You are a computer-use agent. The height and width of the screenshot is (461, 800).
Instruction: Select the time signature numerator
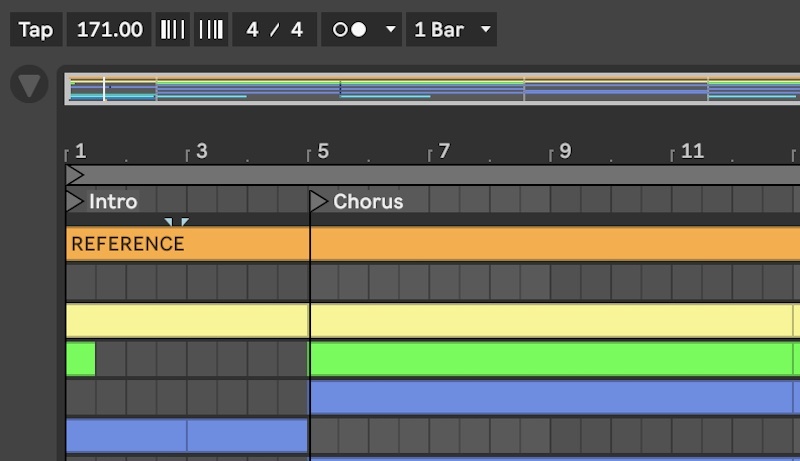(254, 29)
